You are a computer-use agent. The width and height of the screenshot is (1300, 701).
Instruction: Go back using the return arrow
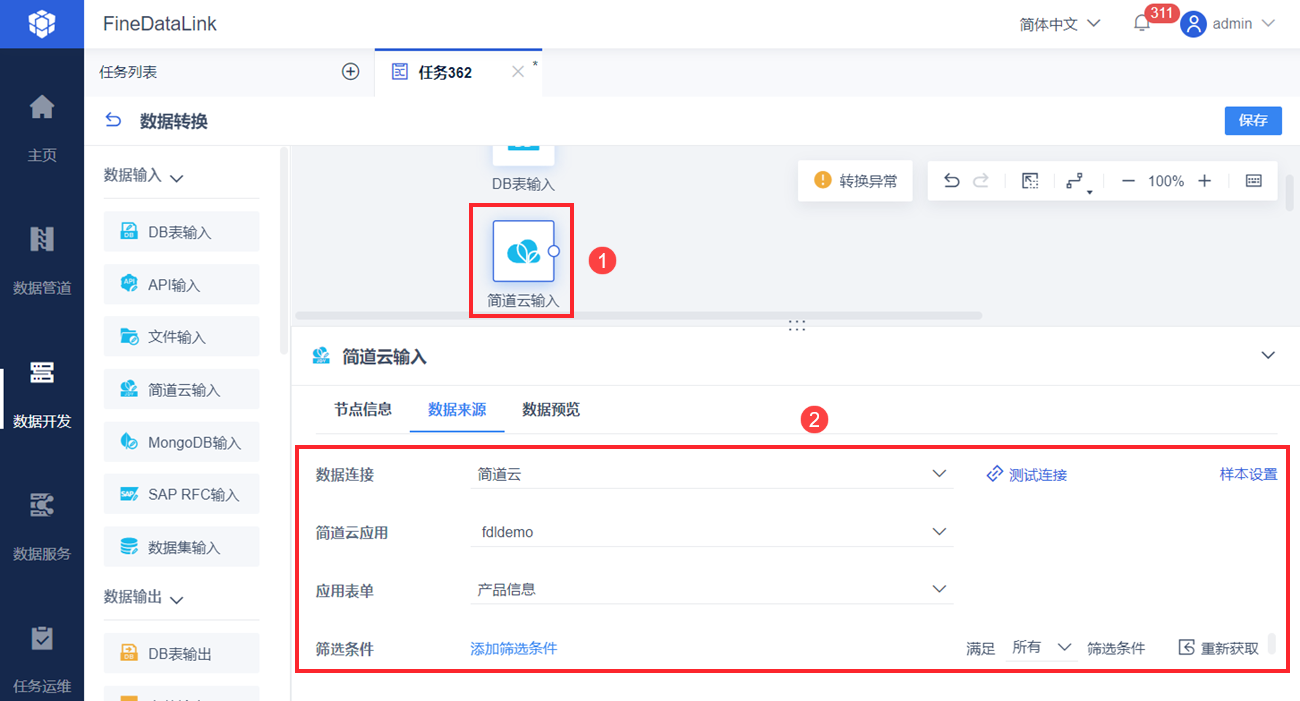(x=113, y=121)
